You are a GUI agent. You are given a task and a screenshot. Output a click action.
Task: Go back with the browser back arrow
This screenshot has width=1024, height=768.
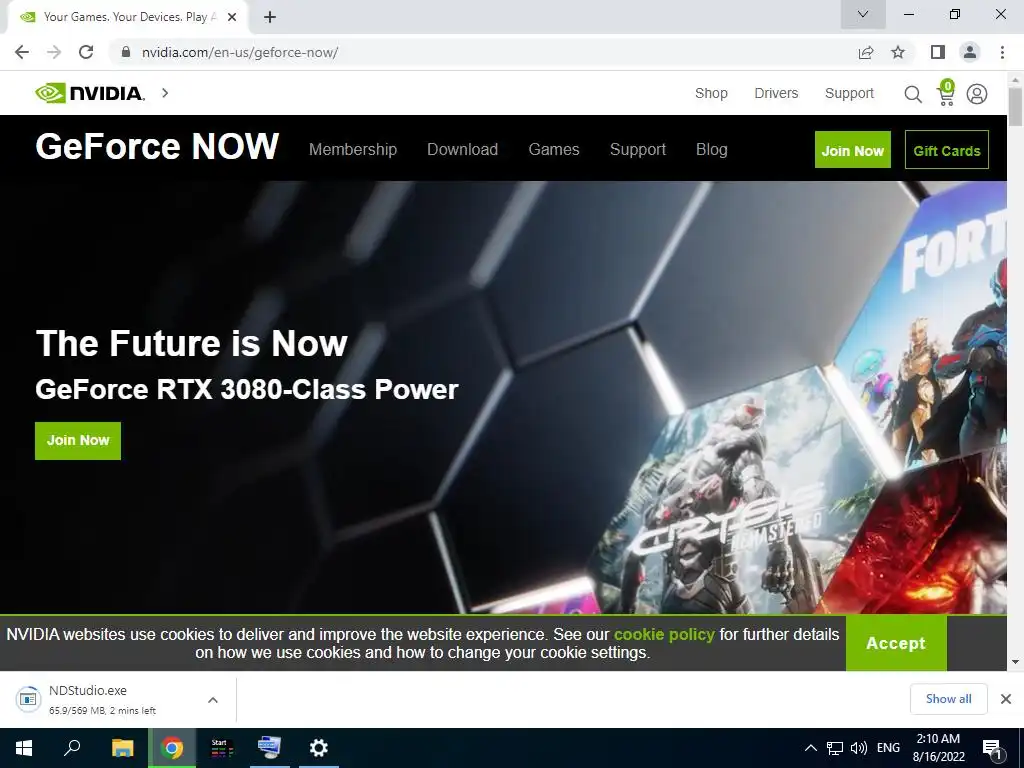tap(22, 52)
